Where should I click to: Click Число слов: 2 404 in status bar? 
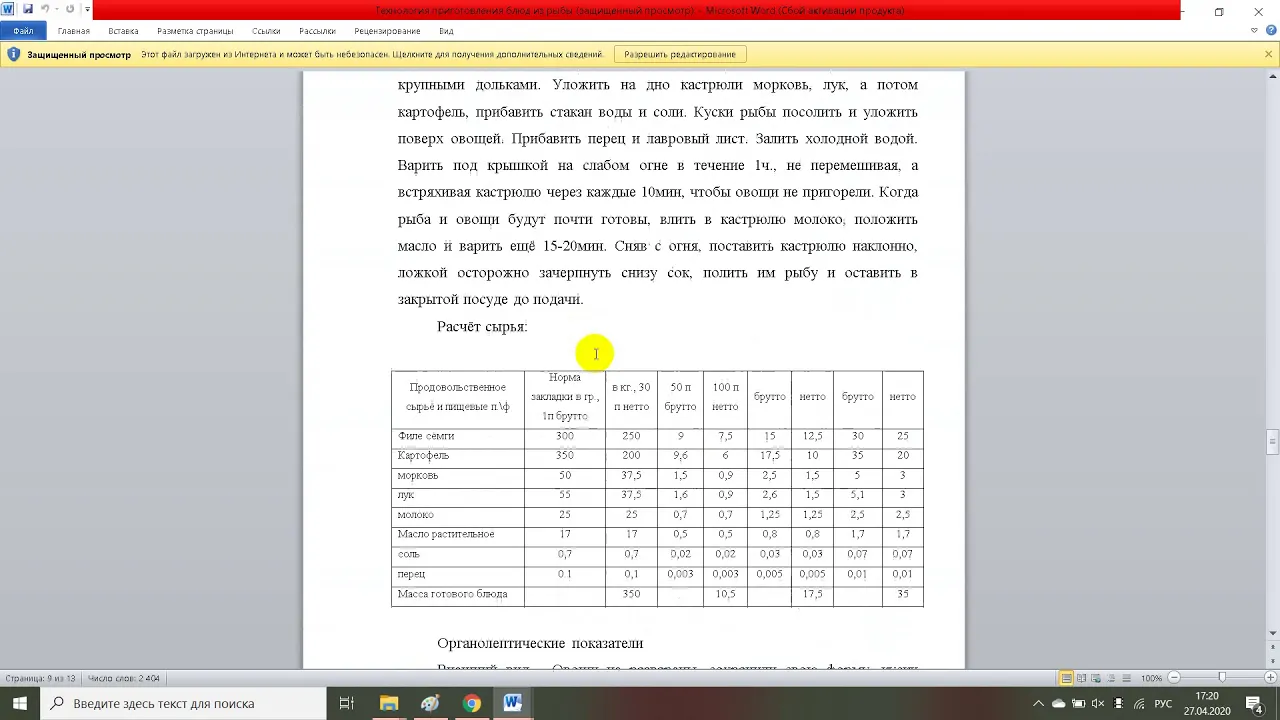[x=124, y=678]
